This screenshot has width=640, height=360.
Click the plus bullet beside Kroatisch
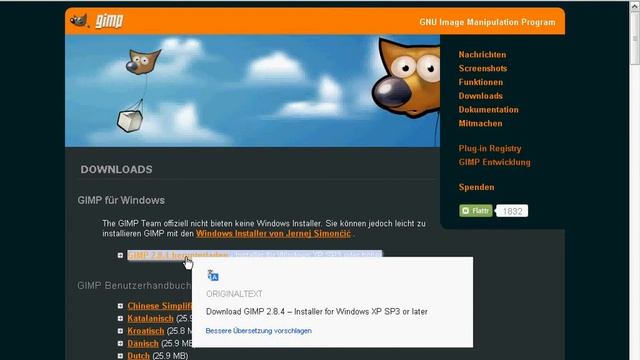120,331
